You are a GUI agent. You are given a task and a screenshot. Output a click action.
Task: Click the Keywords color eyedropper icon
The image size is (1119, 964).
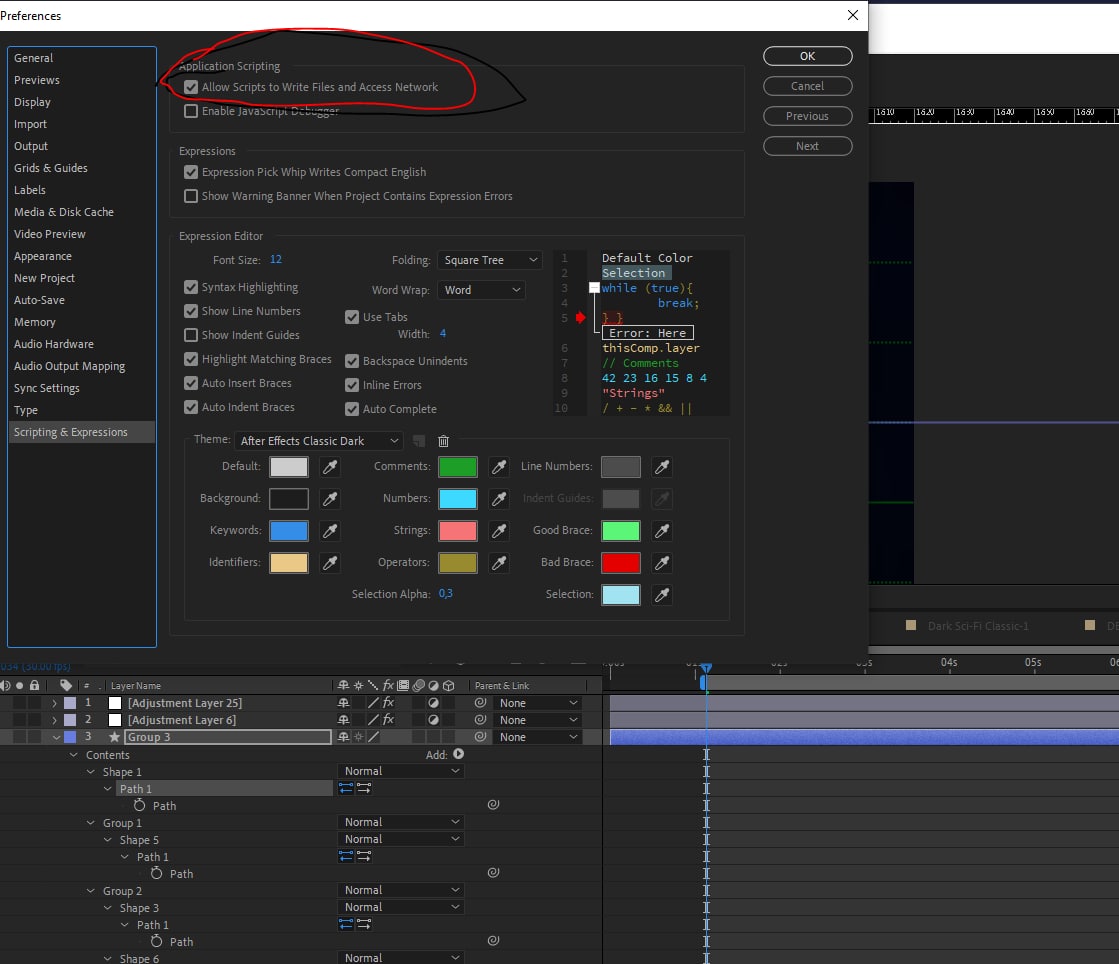(330, 531)
